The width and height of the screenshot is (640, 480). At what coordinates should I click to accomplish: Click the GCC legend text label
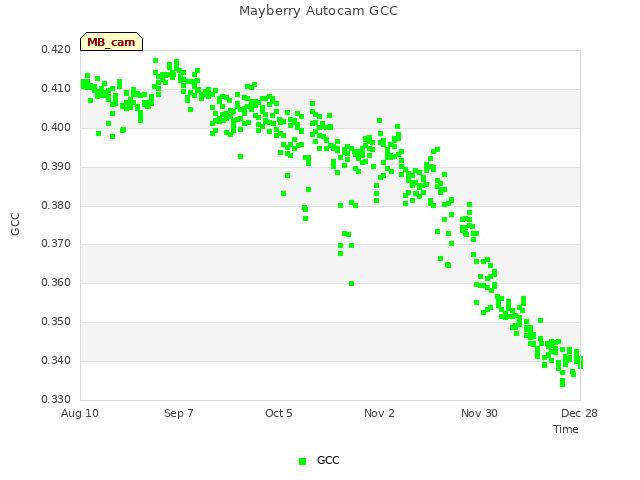point(328,460)
